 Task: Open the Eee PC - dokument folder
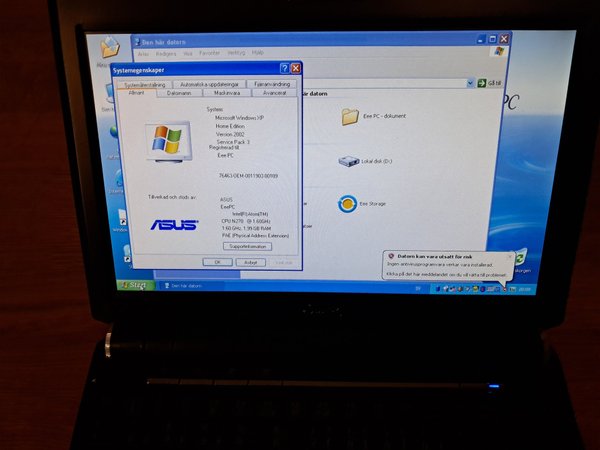point(350,117)
